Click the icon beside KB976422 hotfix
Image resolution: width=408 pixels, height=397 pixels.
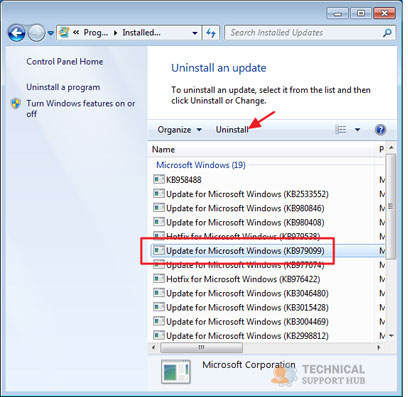[x=159, y=278]
